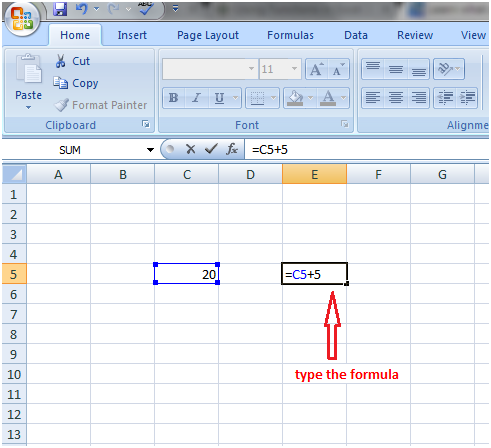Expand the Borders dropdown arrow
Screen dimensions: 491x448
tap(274, 98)
